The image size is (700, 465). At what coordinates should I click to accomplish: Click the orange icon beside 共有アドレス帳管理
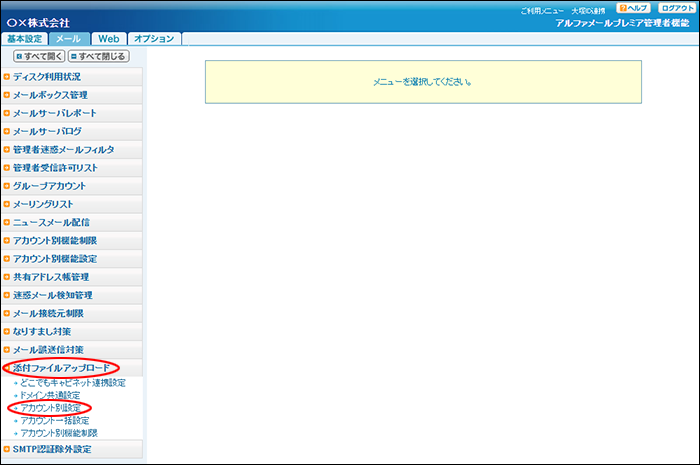coord(7,277)
